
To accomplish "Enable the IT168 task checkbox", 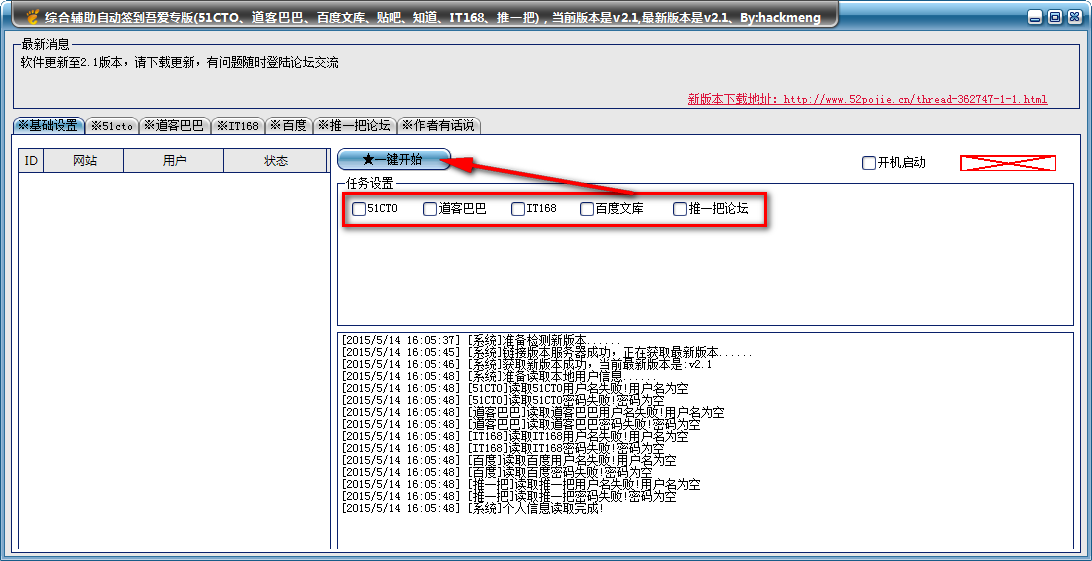I will pos(517,209).
